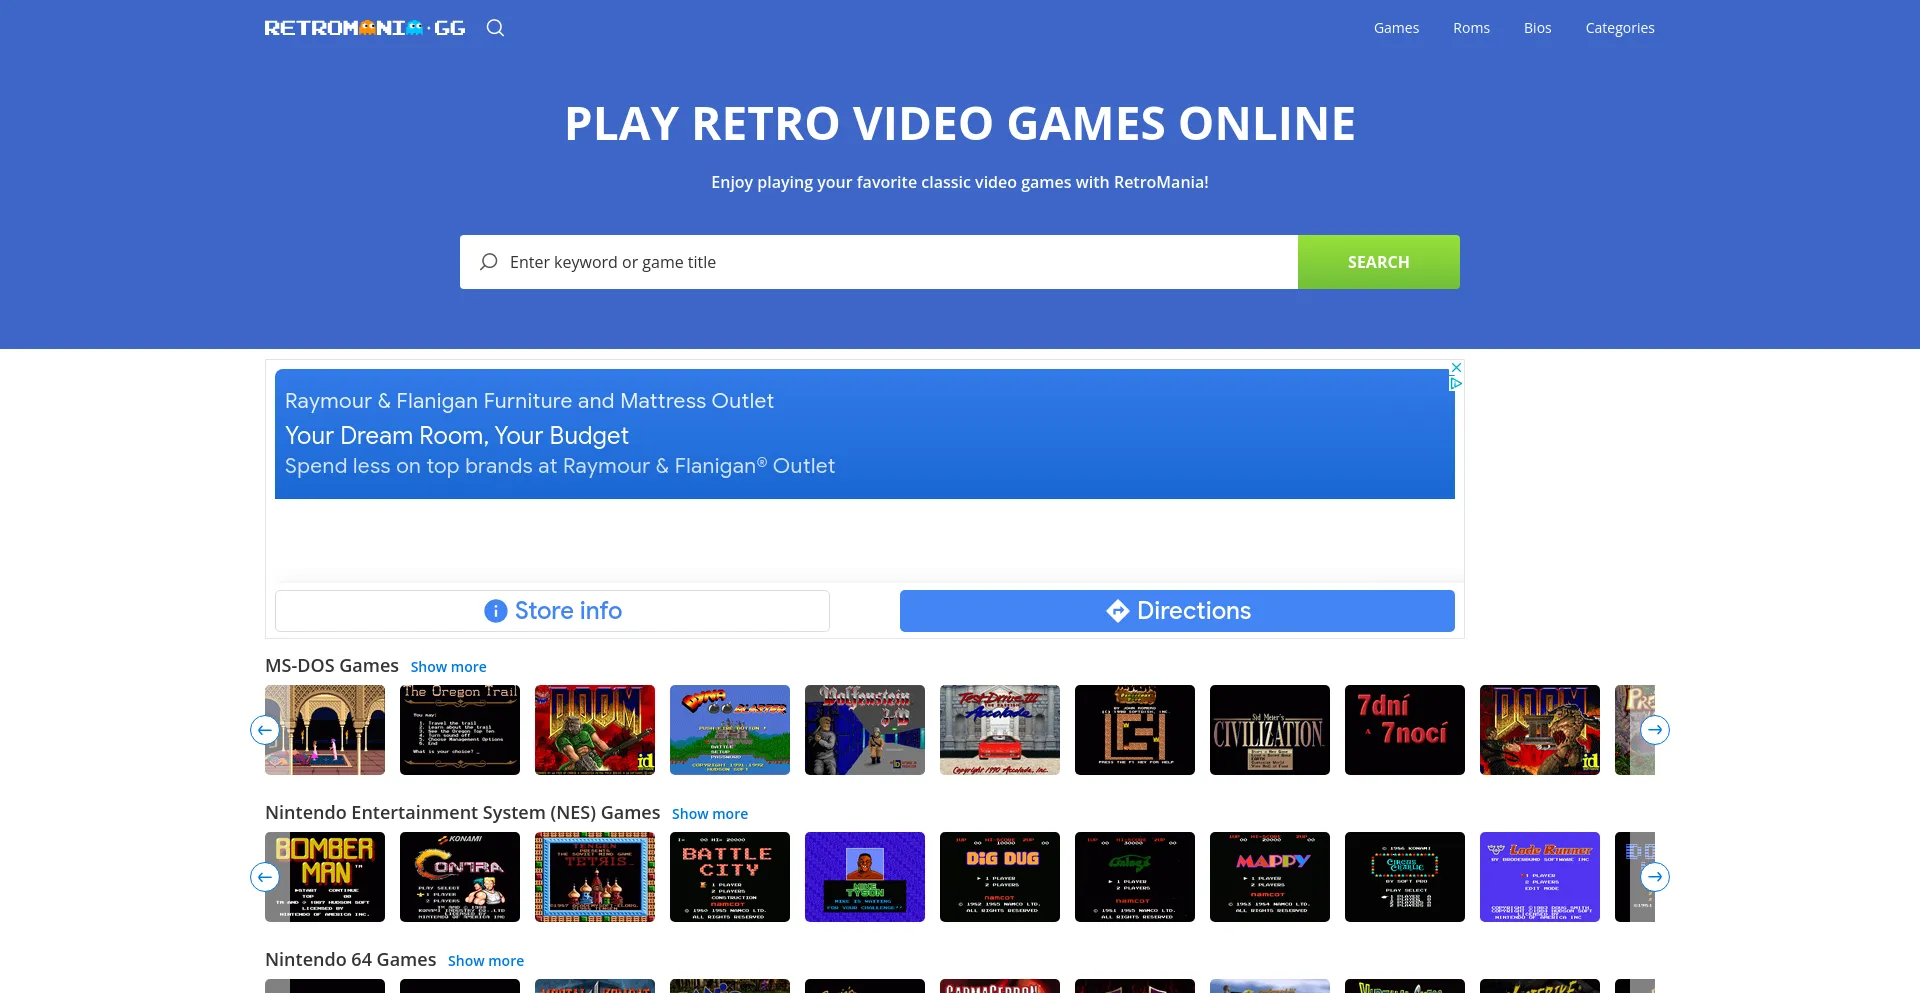Open the Test Drive III thumbnail
Image resolution: width=1920 pixels, height=993 pixels.
point(1000,730)
